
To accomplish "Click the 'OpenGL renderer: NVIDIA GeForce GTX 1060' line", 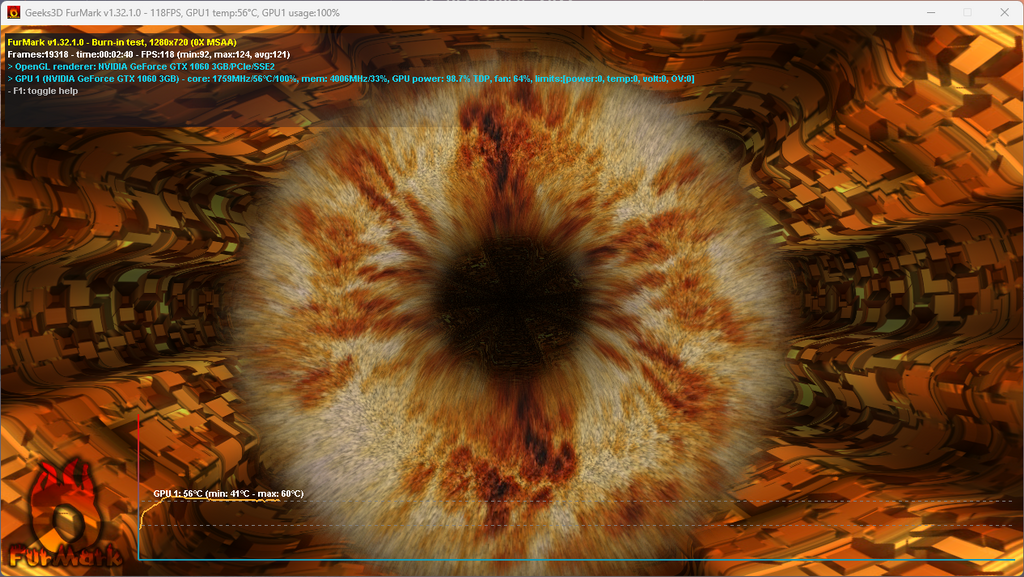I will (141, 67).
